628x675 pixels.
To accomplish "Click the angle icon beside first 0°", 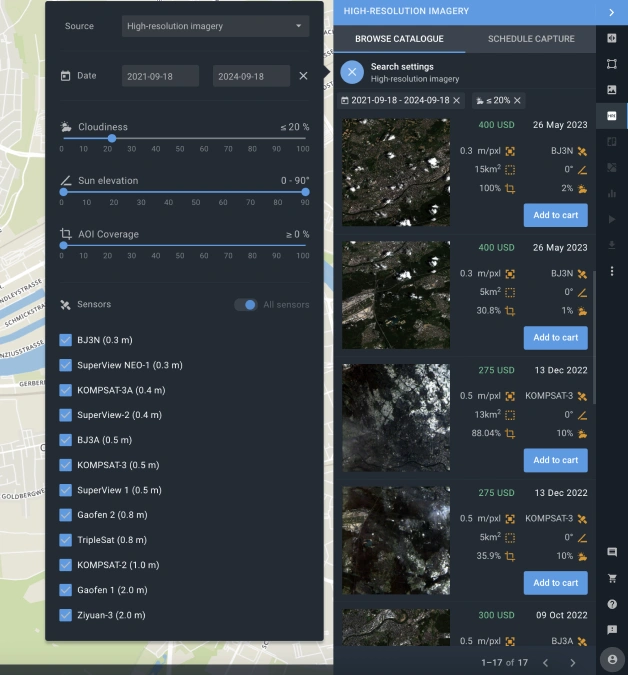I will [x=582, y=170].
